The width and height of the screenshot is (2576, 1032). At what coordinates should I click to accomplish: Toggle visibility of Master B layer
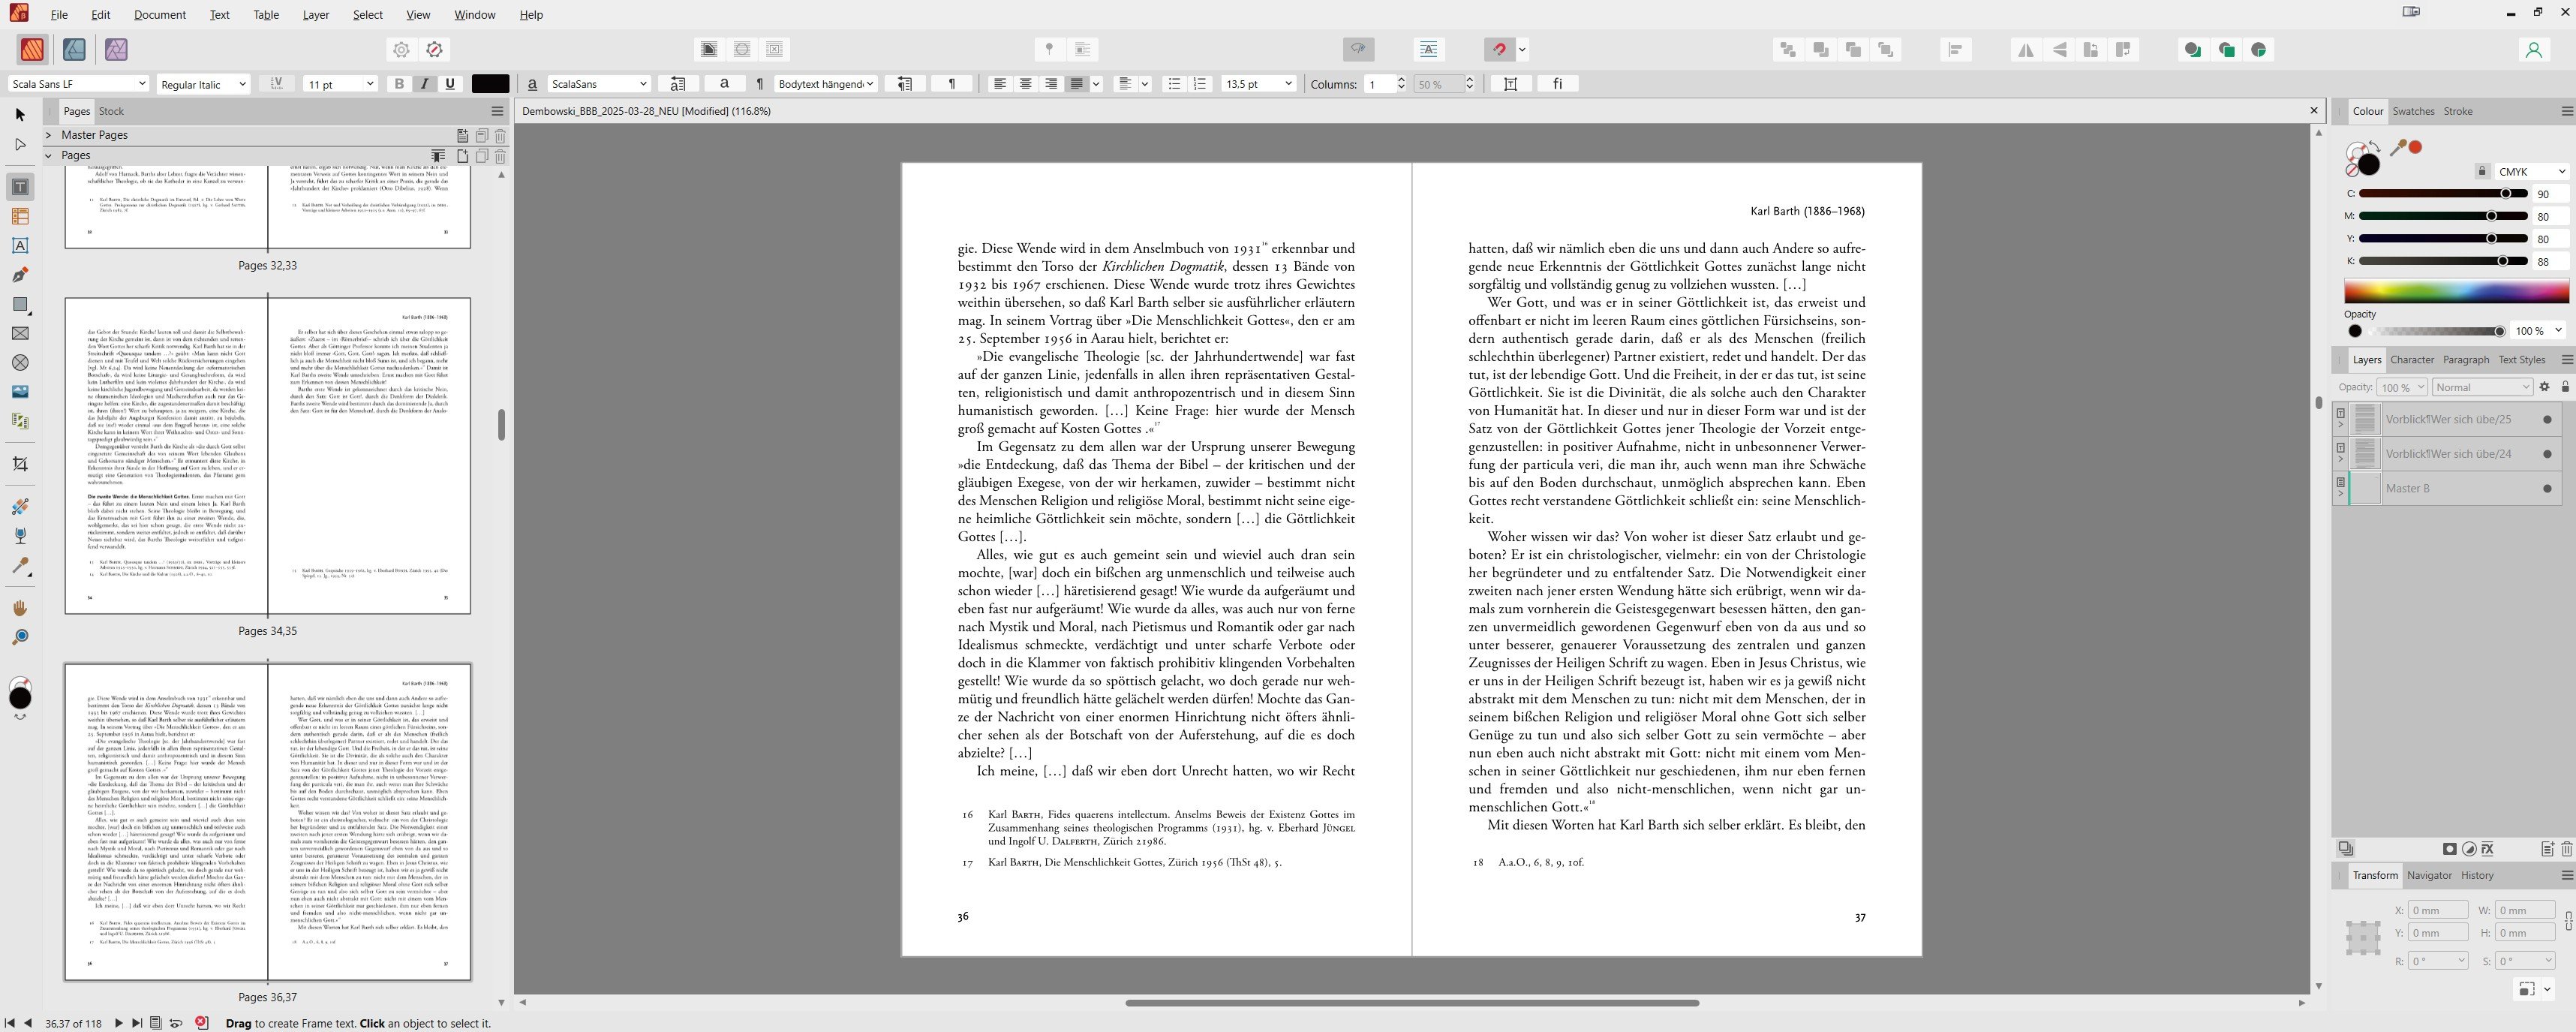pyautogui.click(x=2547, y=488)
